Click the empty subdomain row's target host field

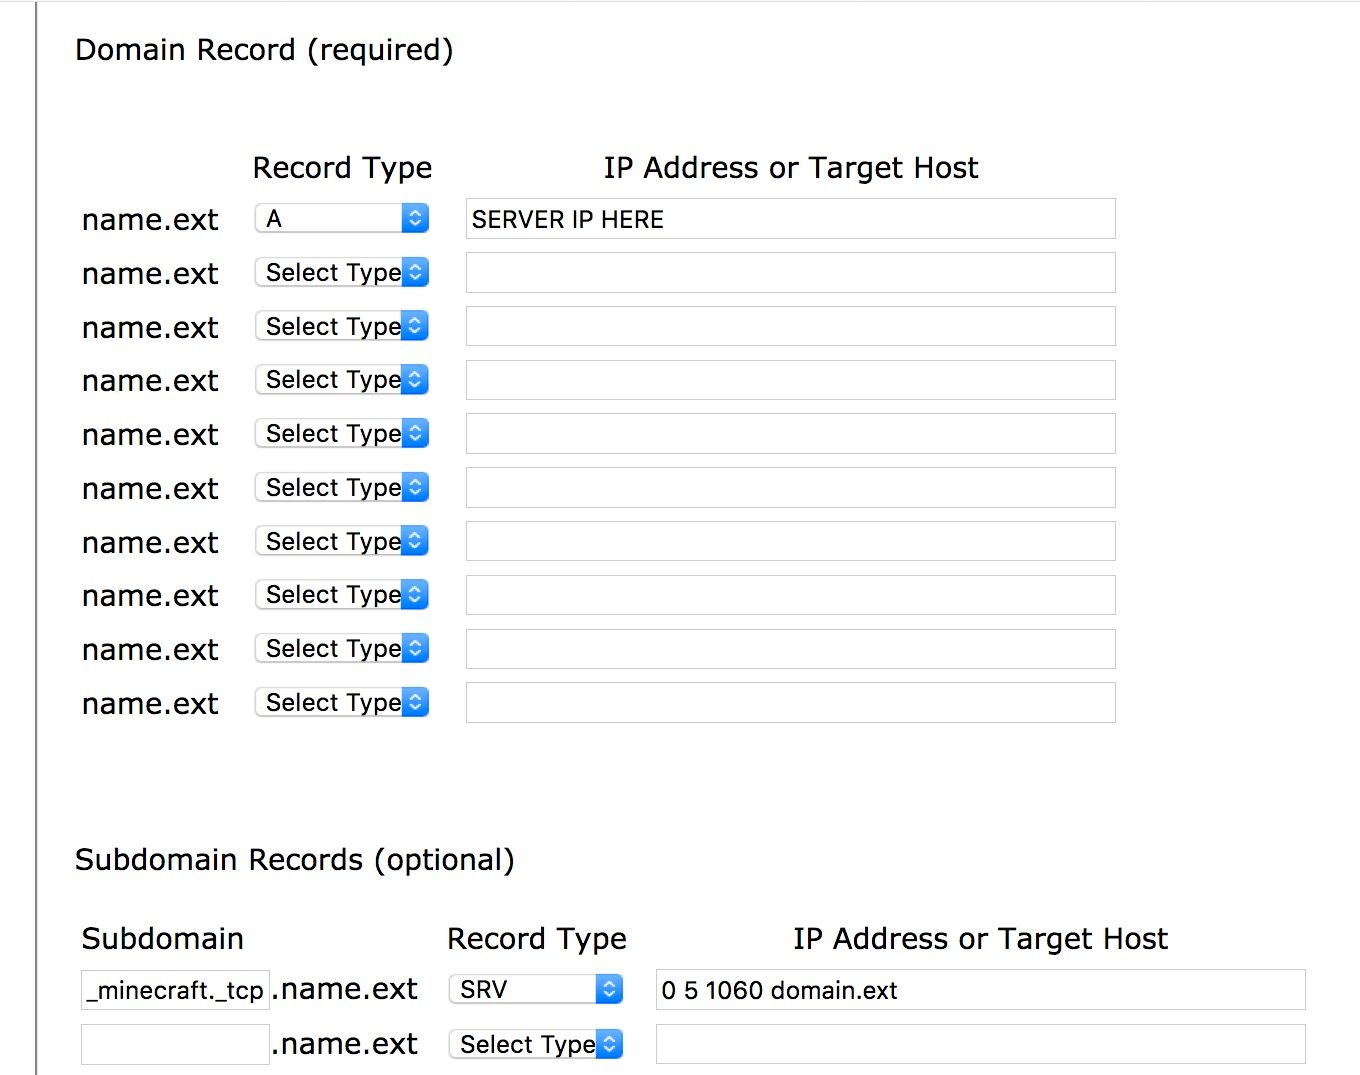[980, 1044]
